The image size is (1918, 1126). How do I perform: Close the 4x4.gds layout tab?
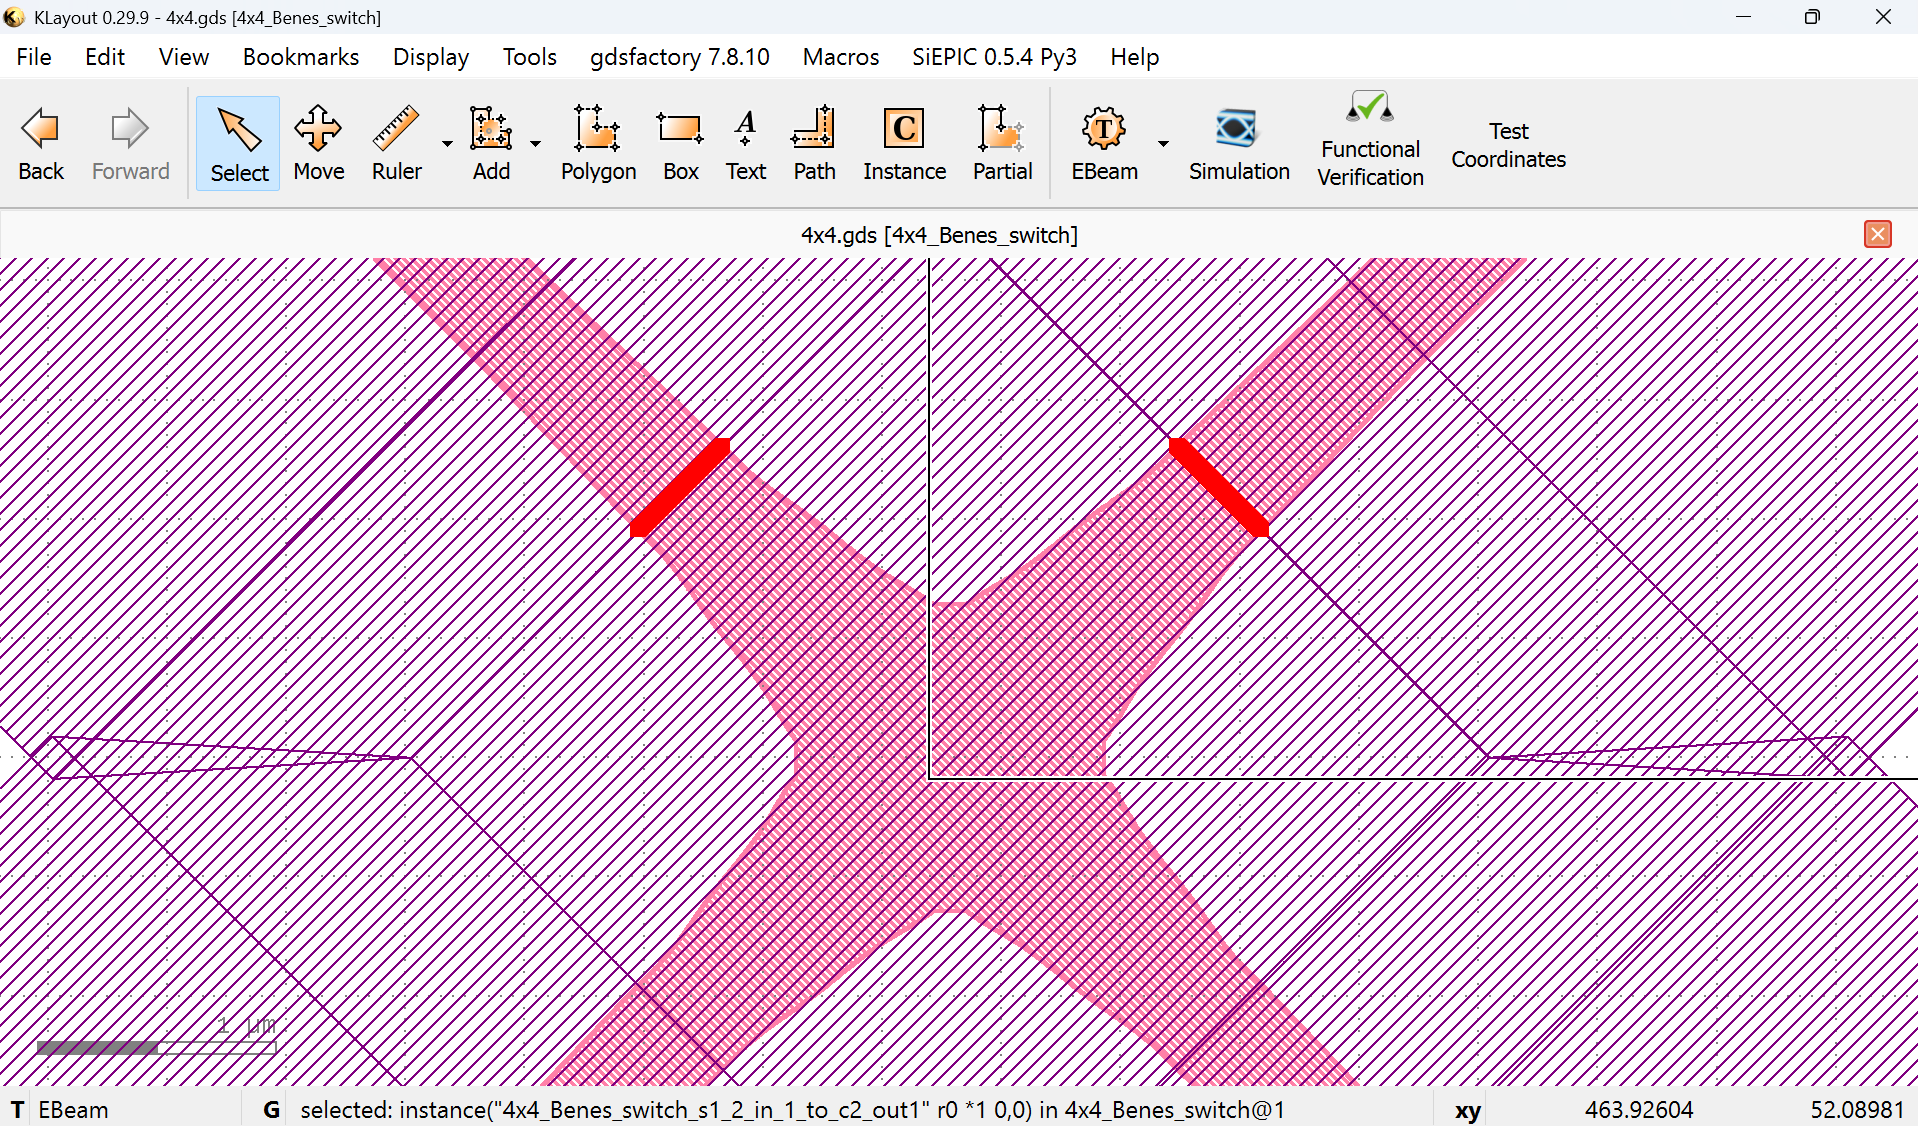click(1877, 234)
